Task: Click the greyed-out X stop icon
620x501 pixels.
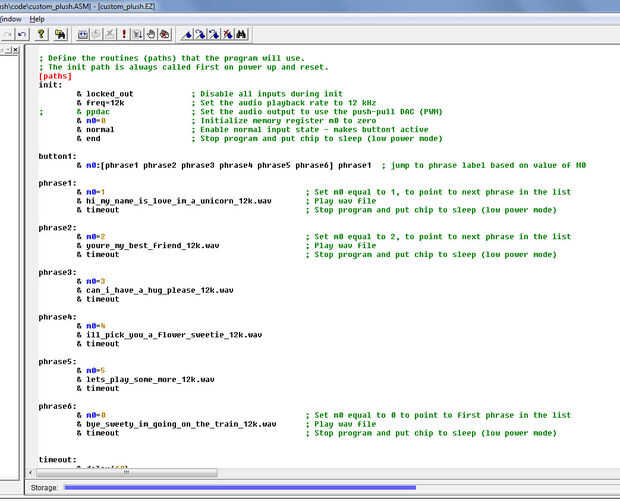Action: [110, 35]
